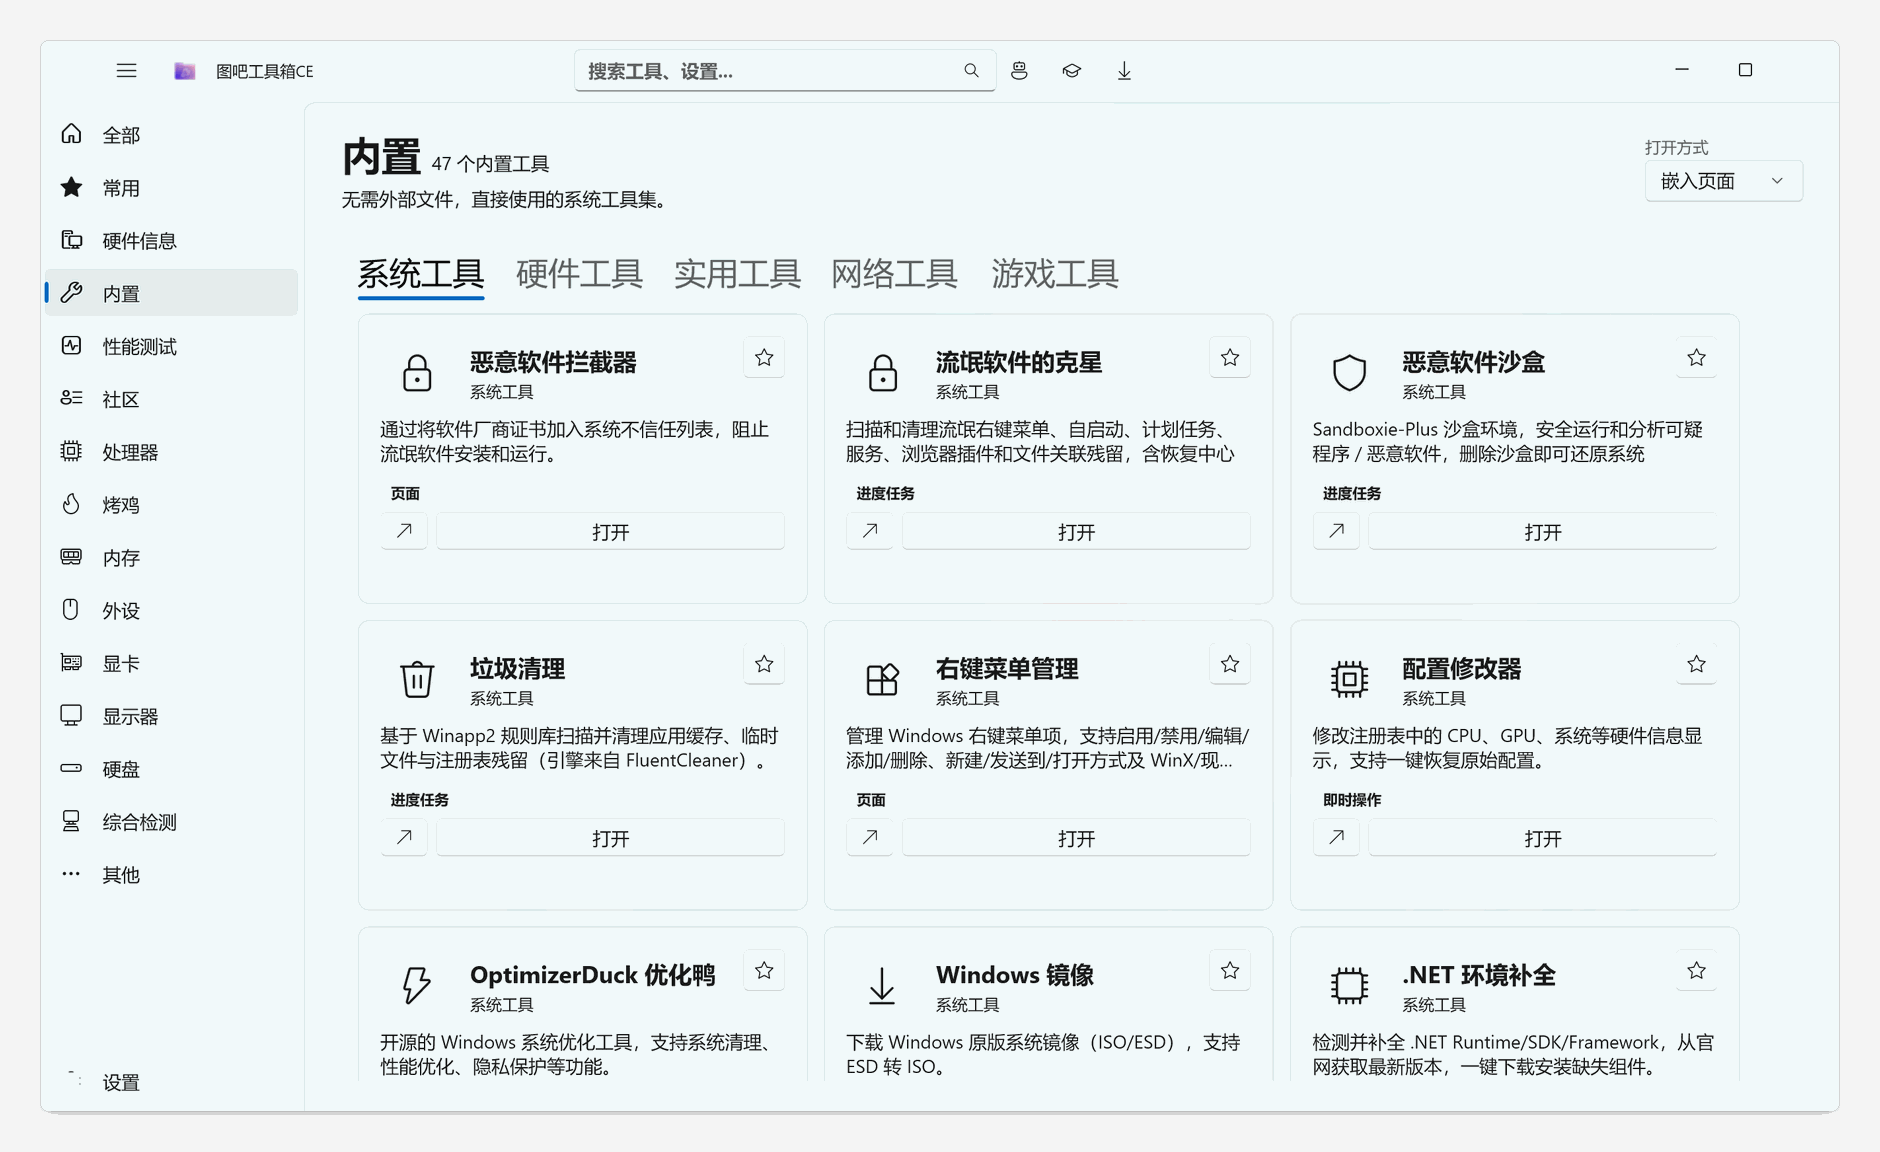The height and width of the screenshot is (1152, 1880).
Task: Star the Windows 镜像 card
Action: (1230, 970)
